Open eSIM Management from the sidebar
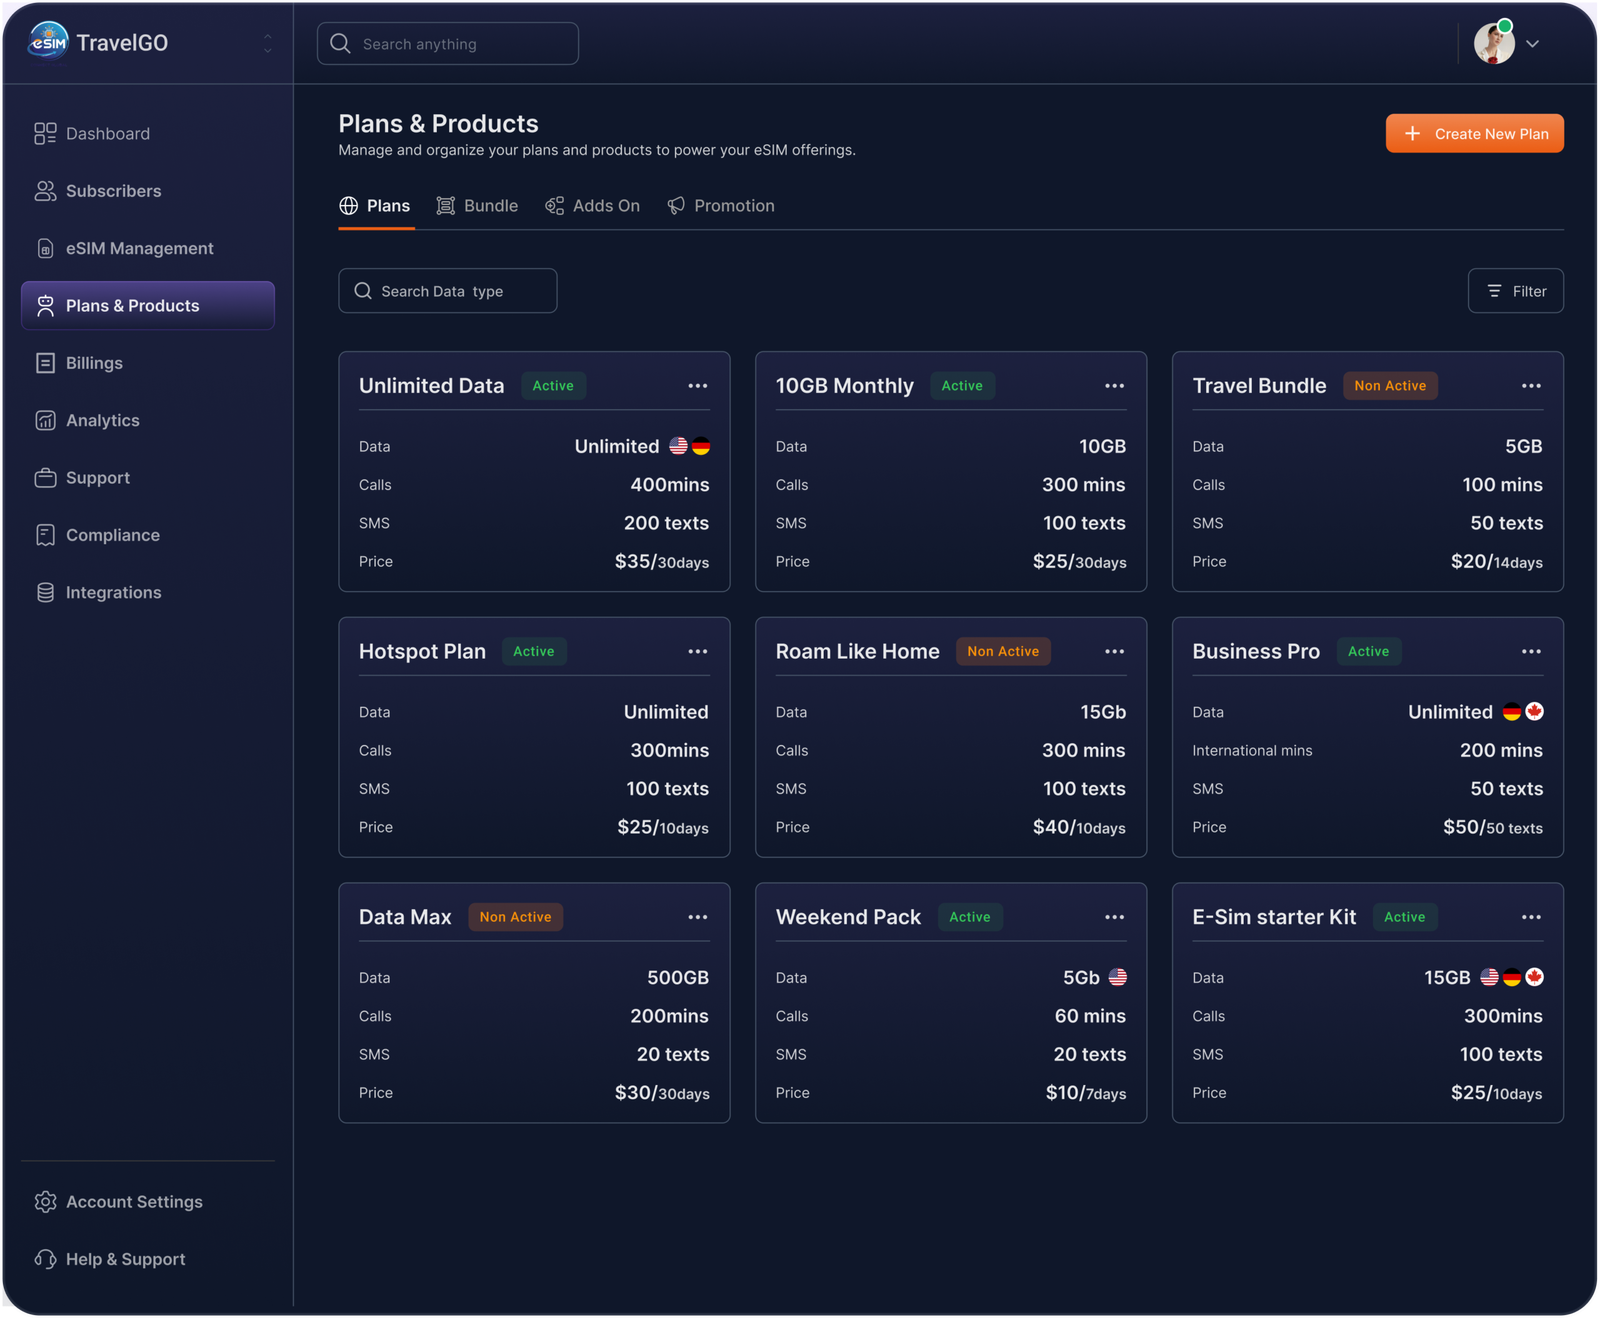This screenshot has width=1600, height=1318. (x=139, y=248)
